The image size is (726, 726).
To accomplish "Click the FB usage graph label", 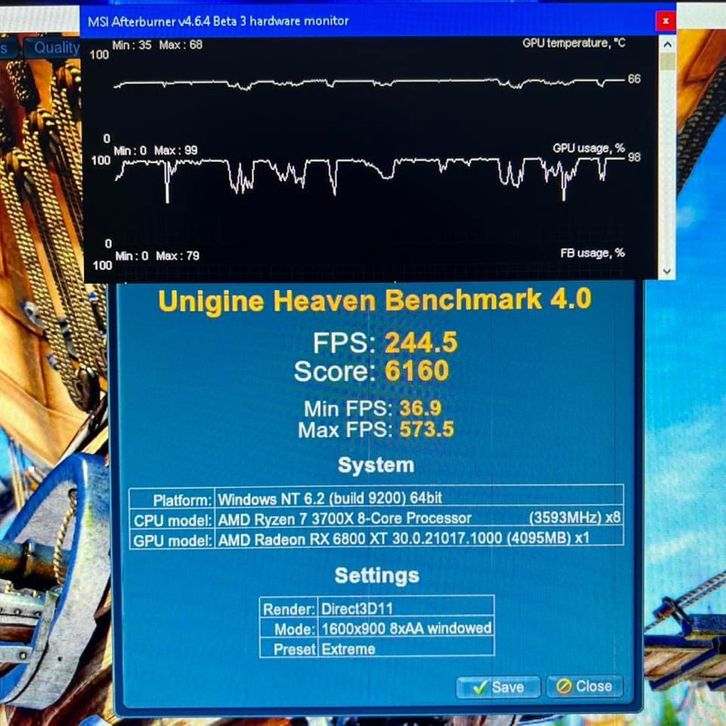I will [x=592, y=254].
